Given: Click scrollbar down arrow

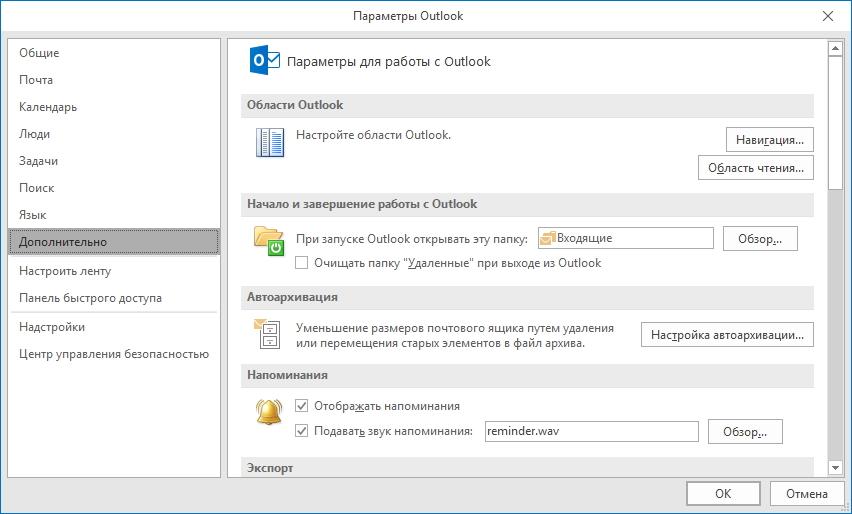Looking at the screenshot, I should coord(835,467).
